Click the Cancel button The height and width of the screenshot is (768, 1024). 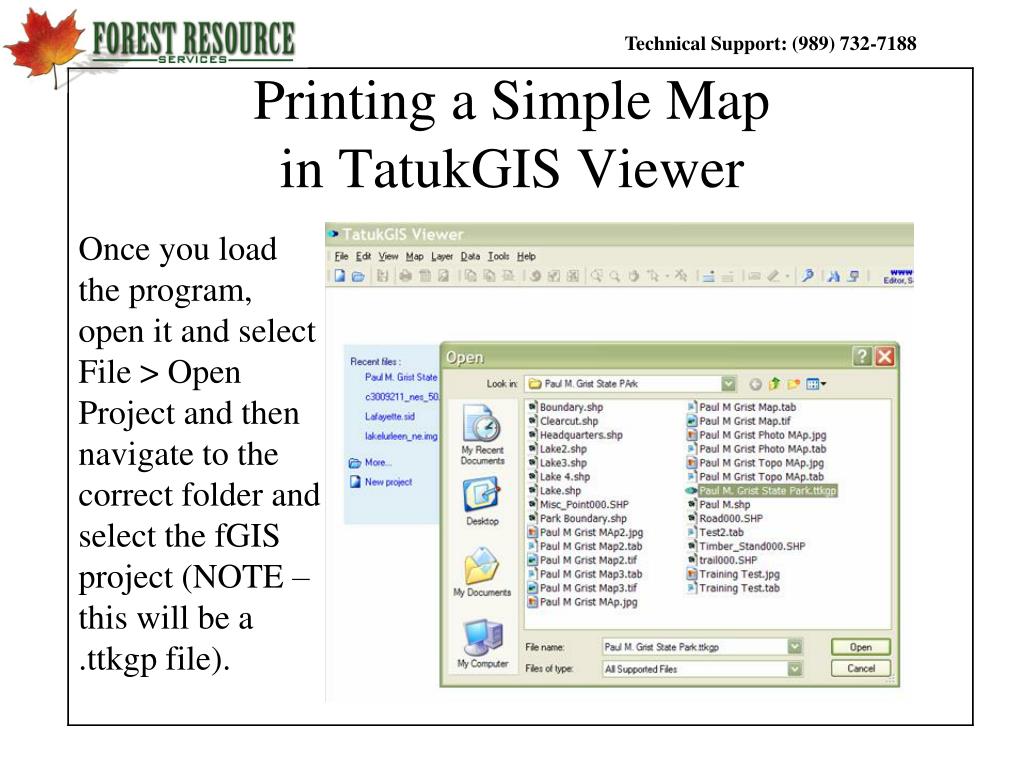(861, 668)
